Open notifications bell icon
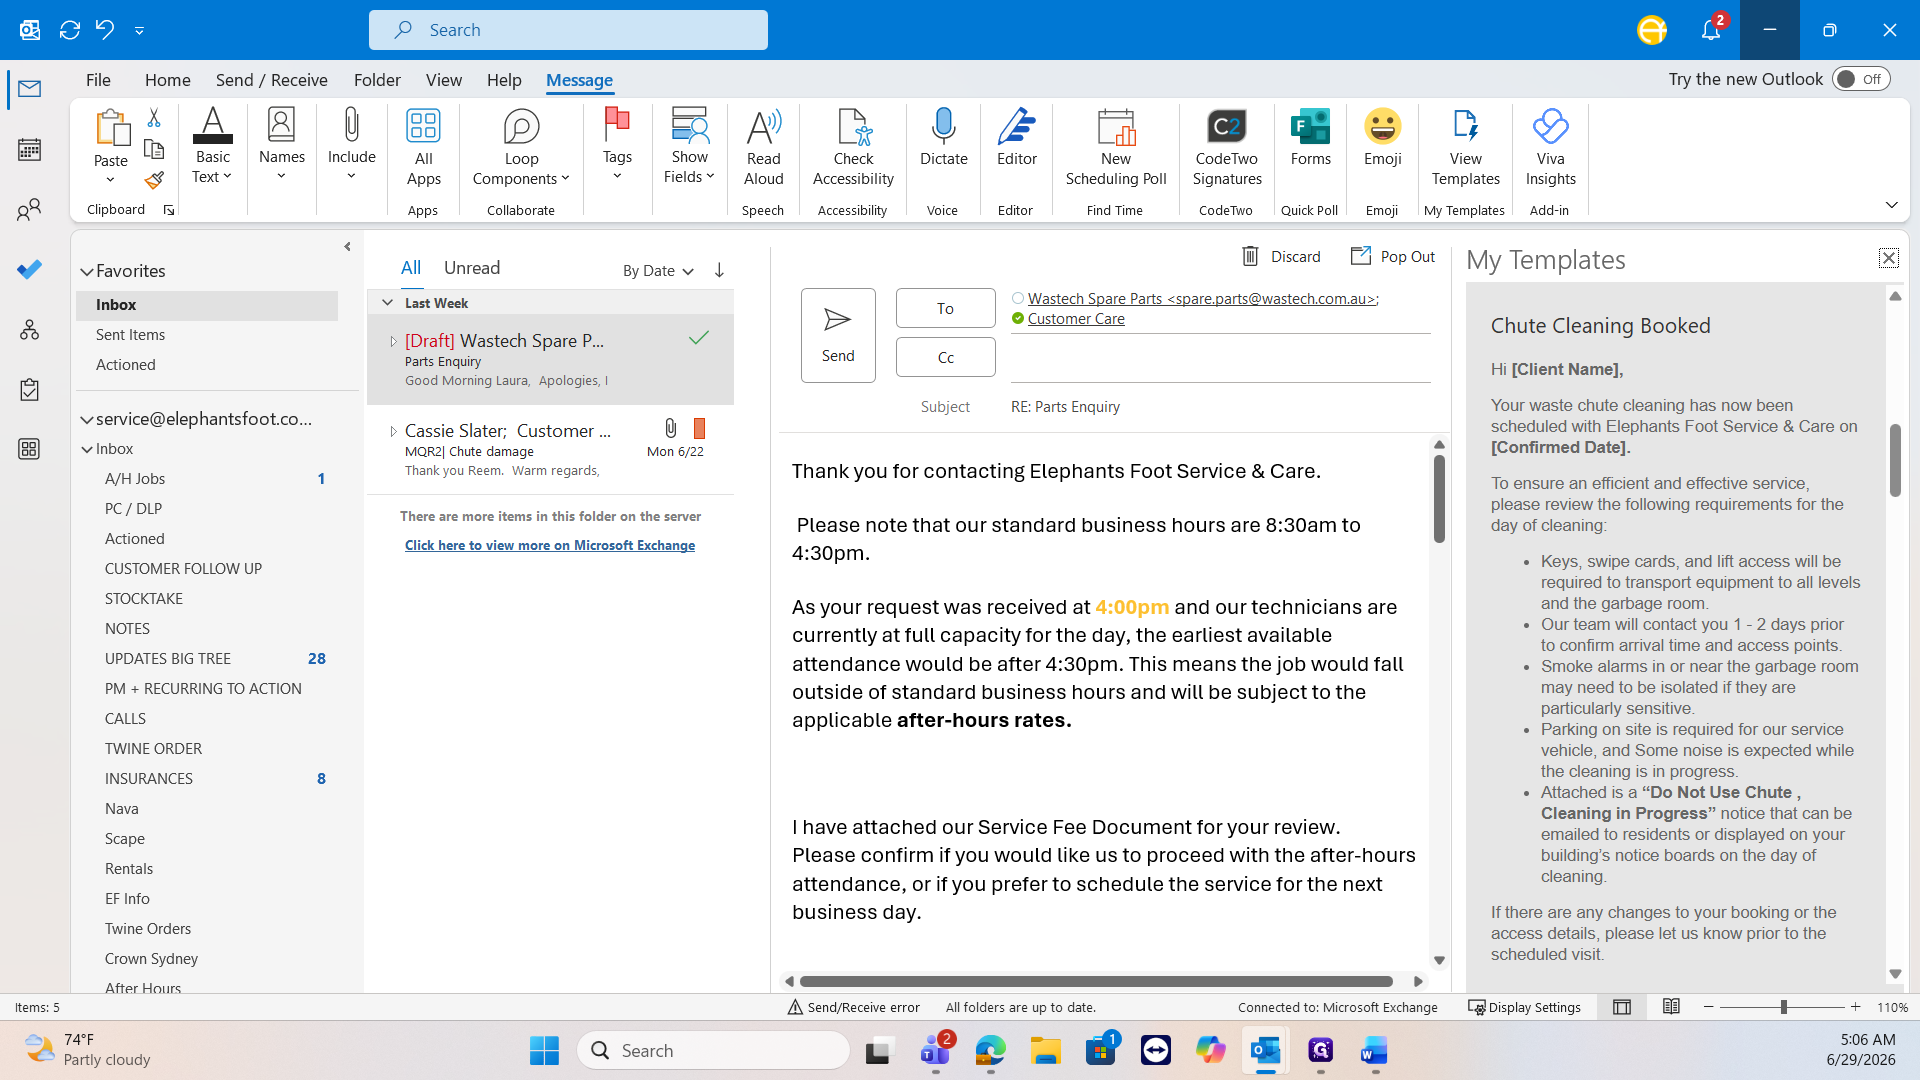 click(1711, 30)
